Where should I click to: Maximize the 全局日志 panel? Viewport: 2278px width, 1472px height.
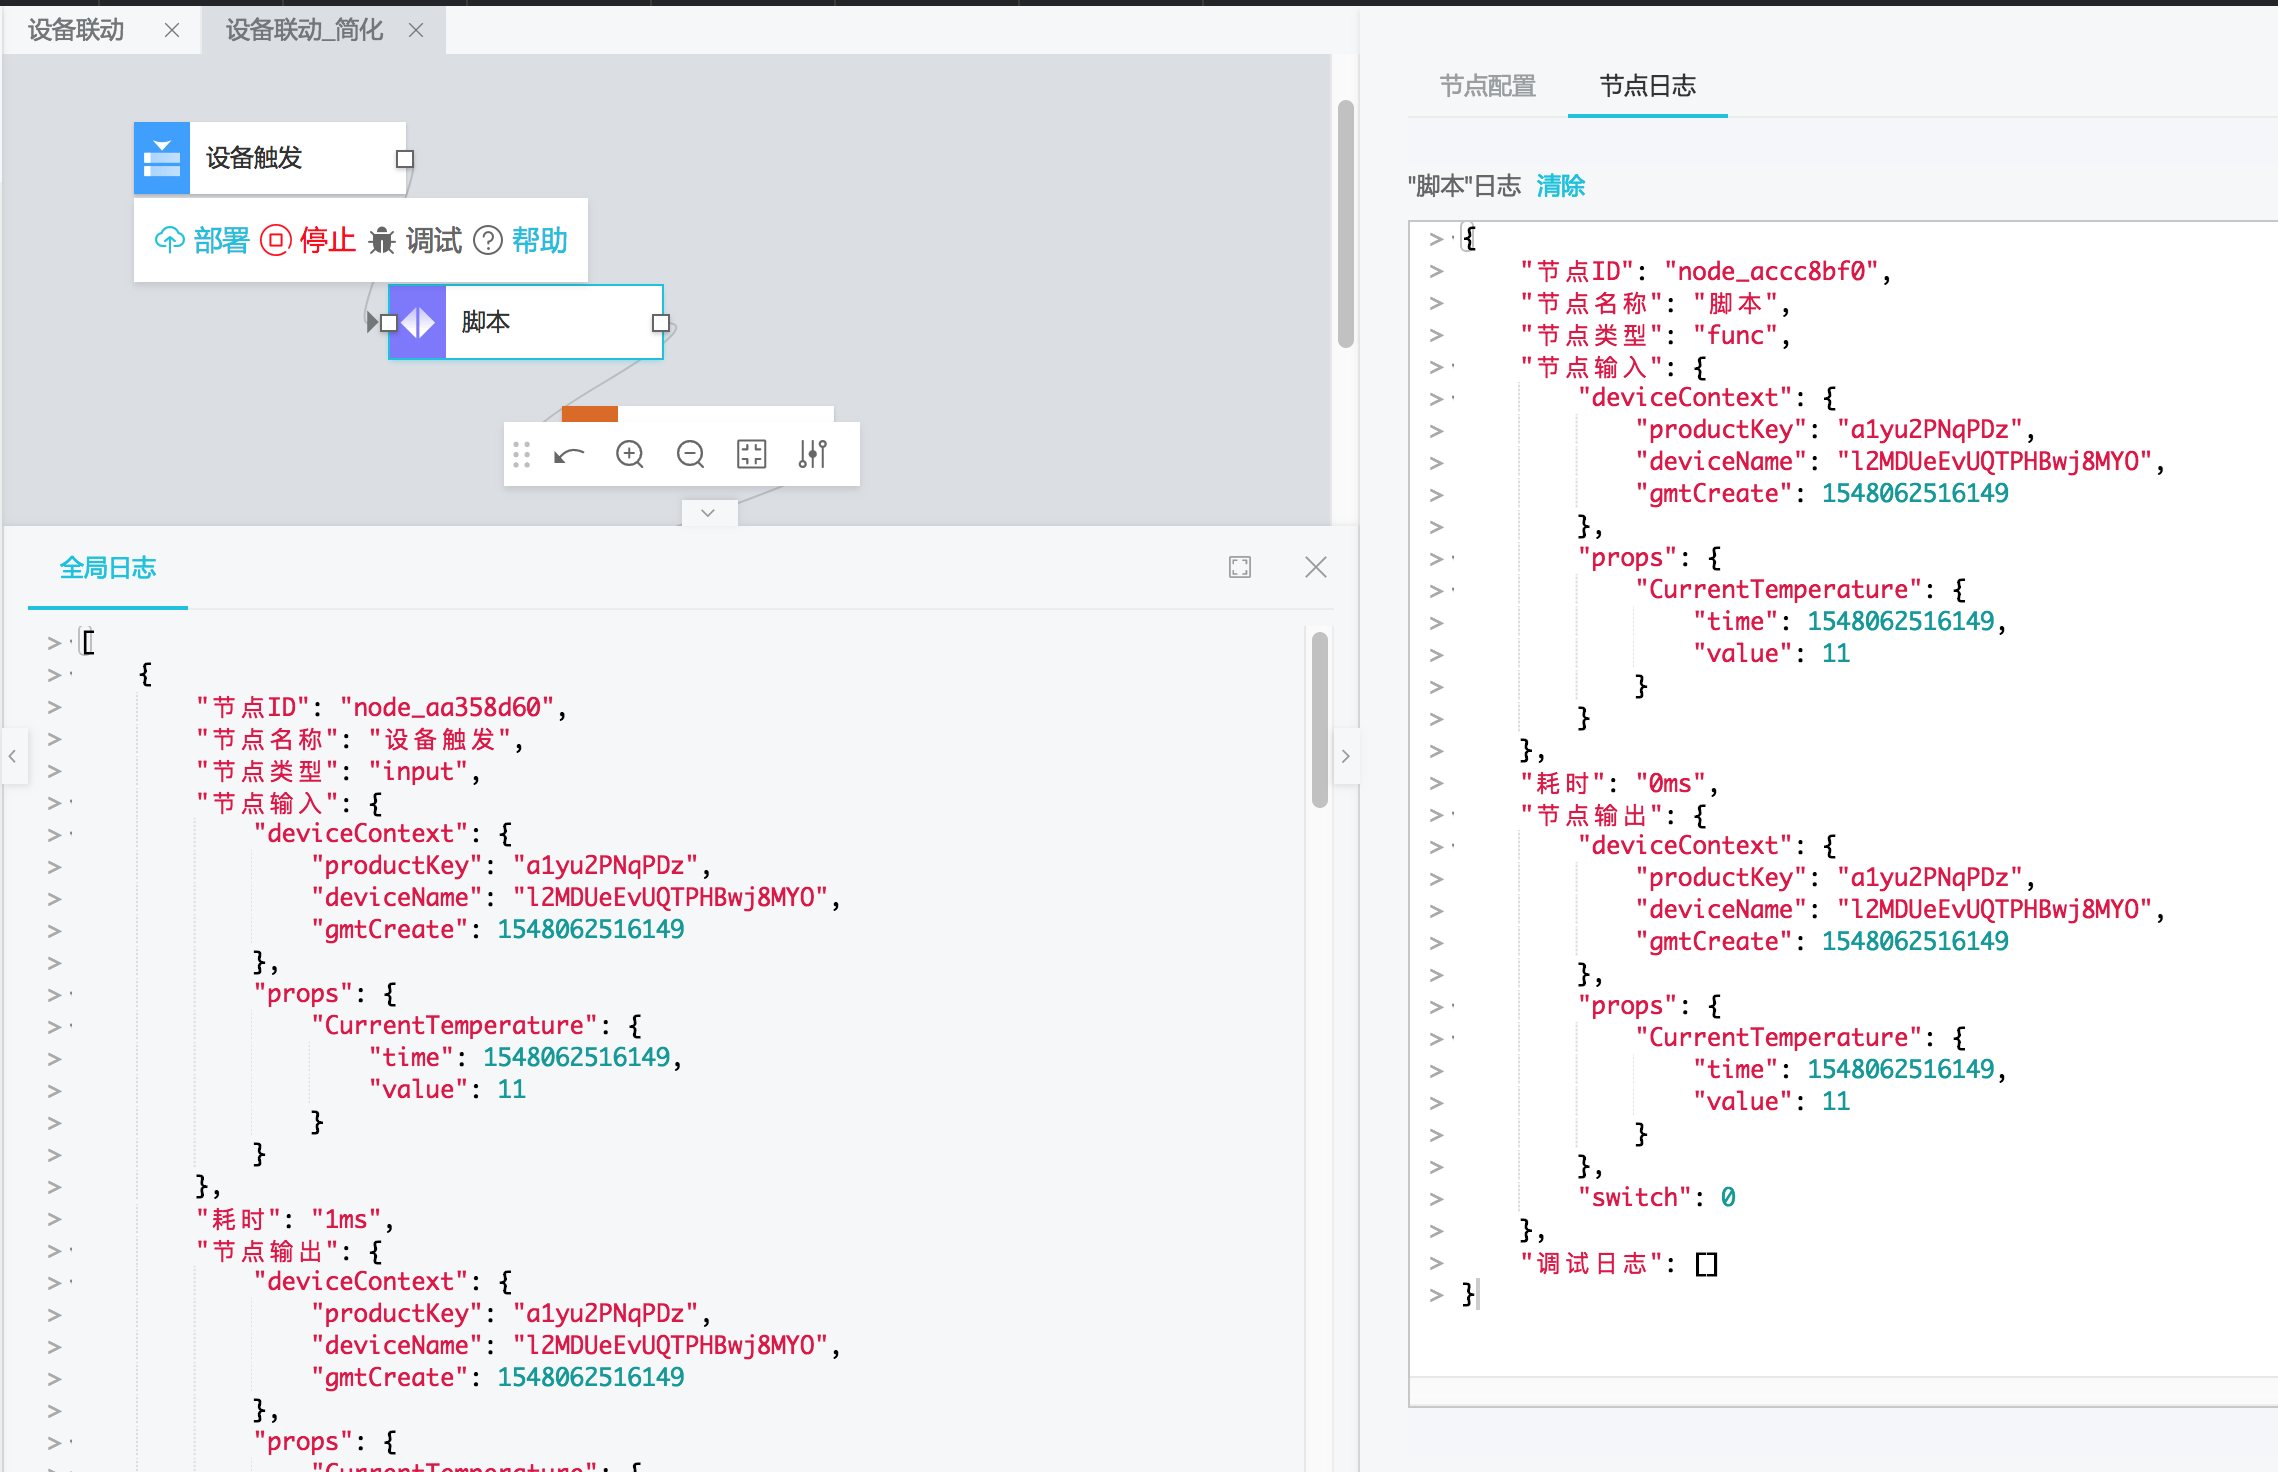(1240, 567)
